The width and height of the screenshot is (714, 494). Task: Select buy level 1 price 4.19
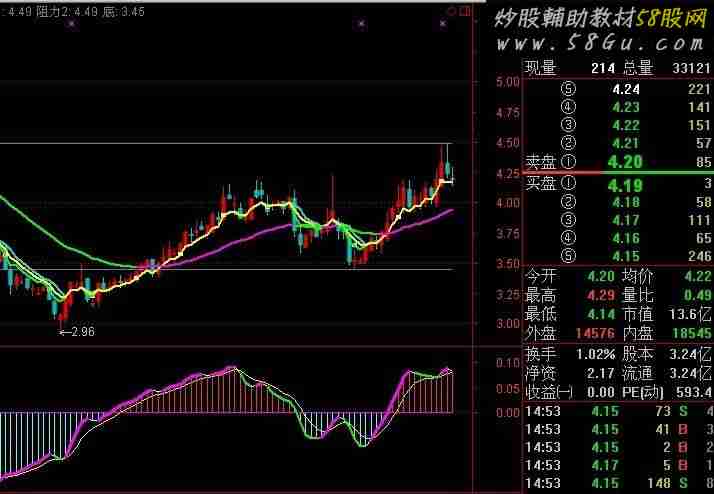coord(625,186)
